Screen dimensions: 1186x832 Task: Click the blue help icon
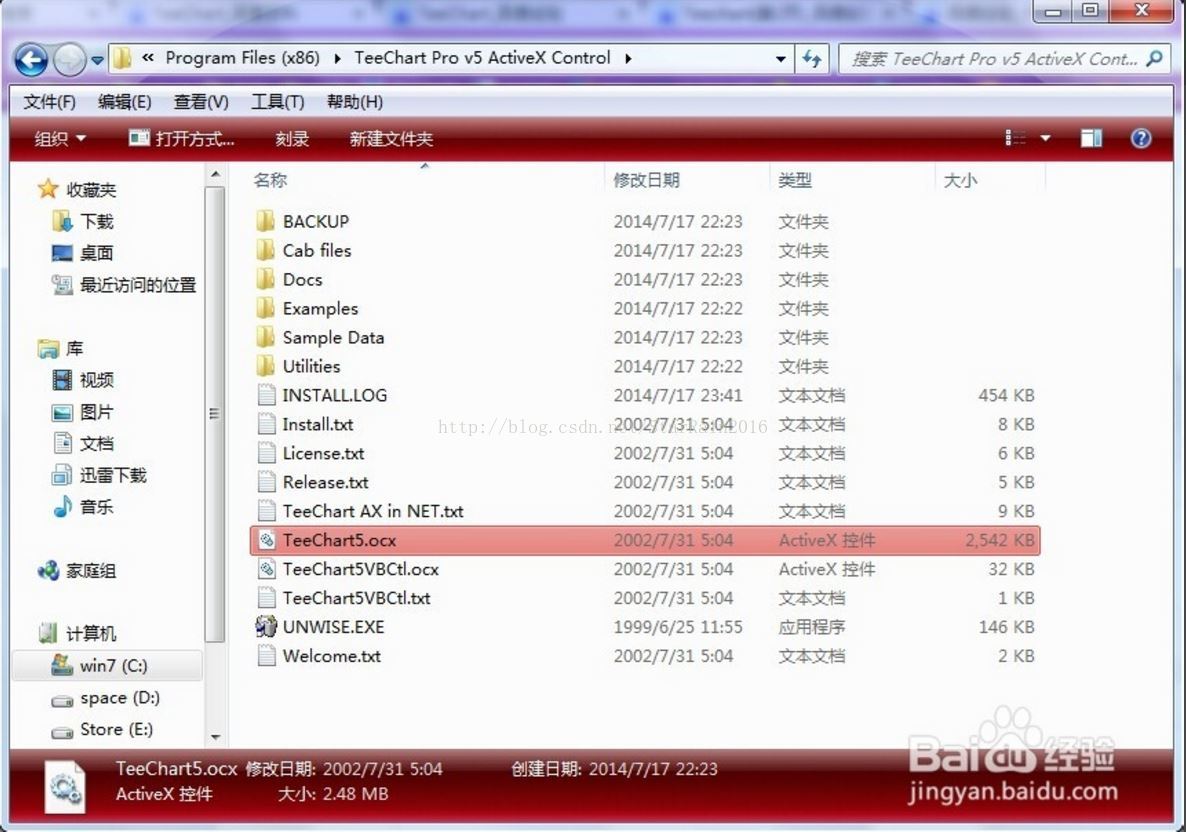tap(1141, 138)
